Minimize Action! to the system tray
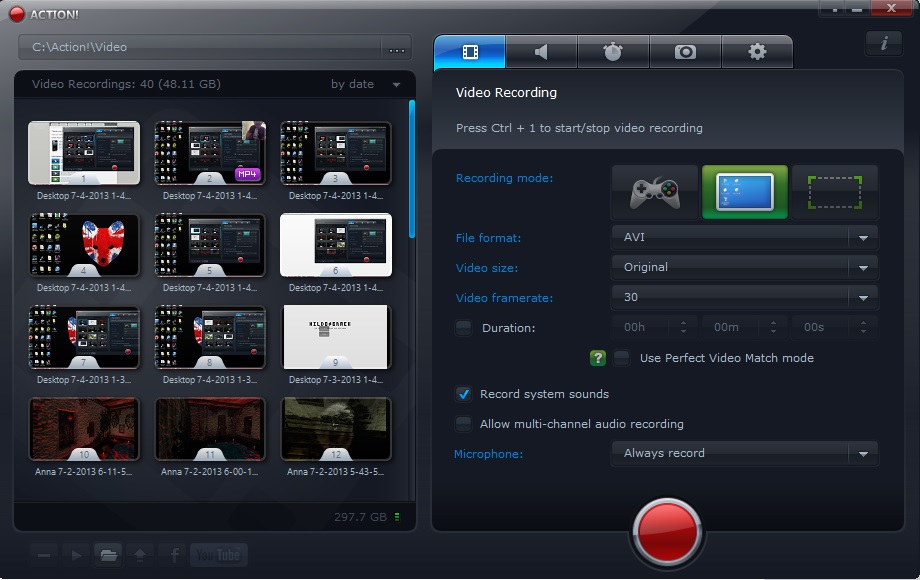The image size is (920, 580). [x=834, y=9]
